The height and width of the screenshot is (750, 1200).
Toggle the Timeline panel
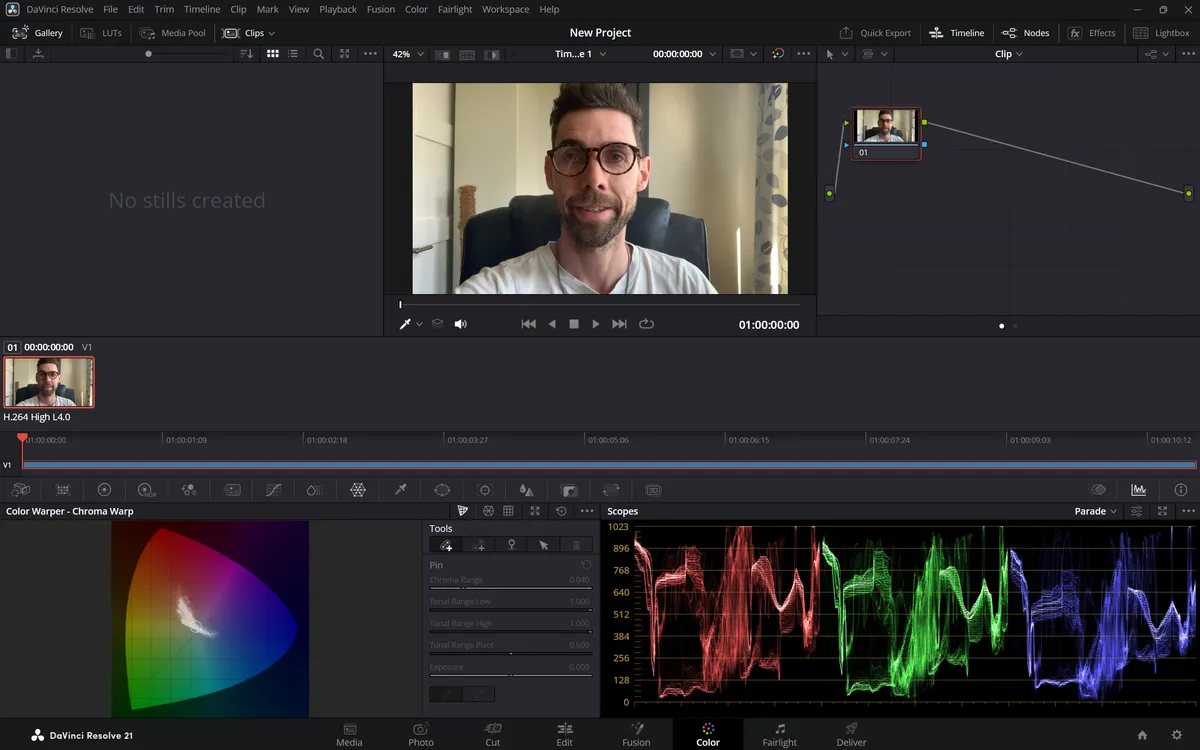point(956,33)
